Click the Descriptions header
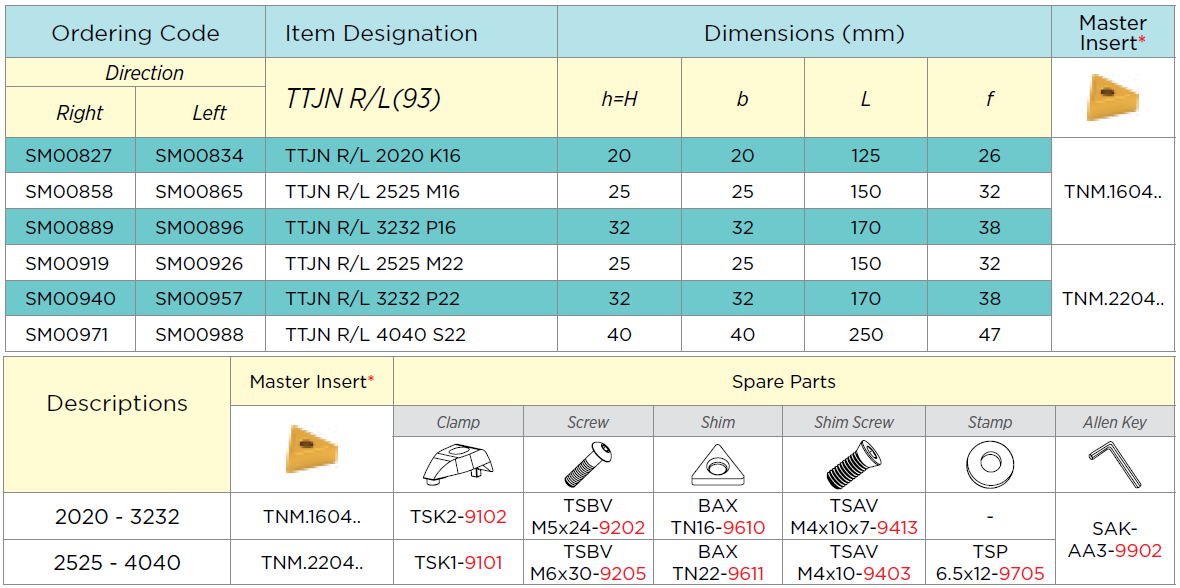The image size is (1180, 588). (117, 404)
